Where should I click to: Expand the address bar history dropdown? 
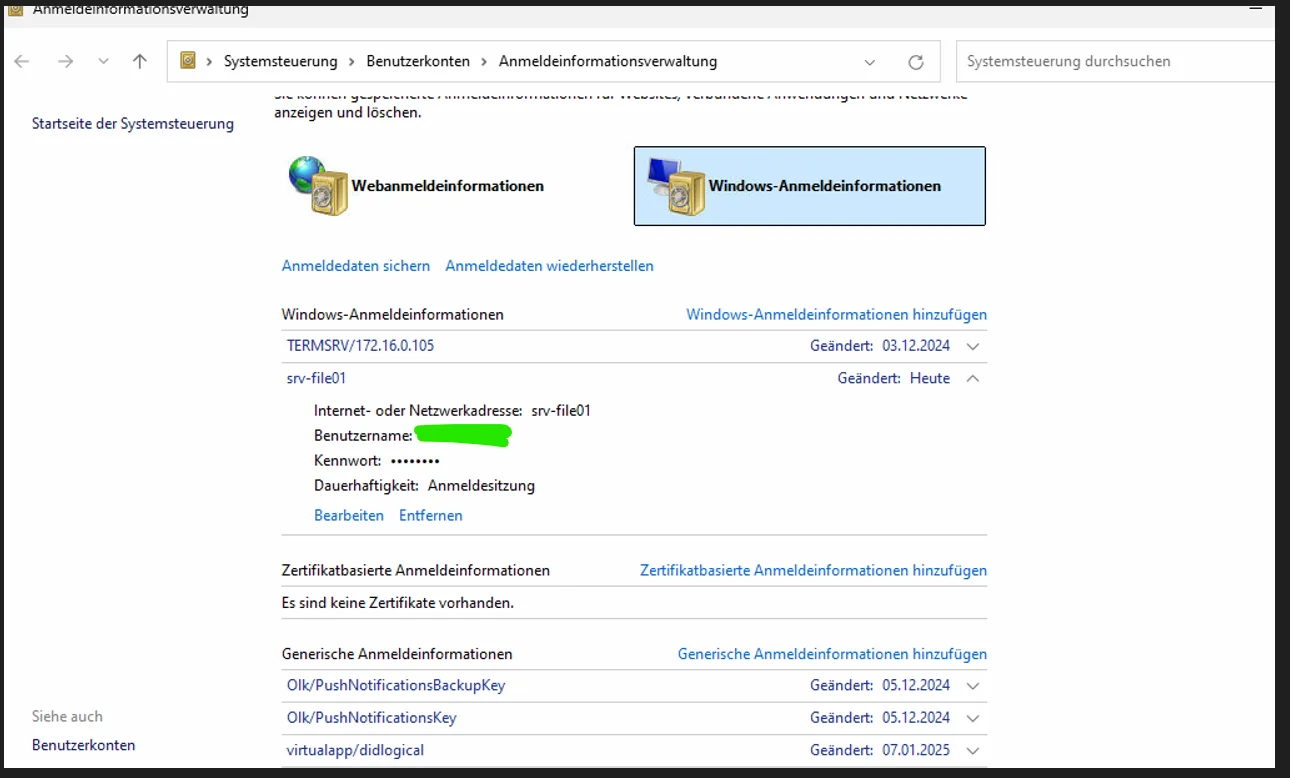click(x=870, y=61)
